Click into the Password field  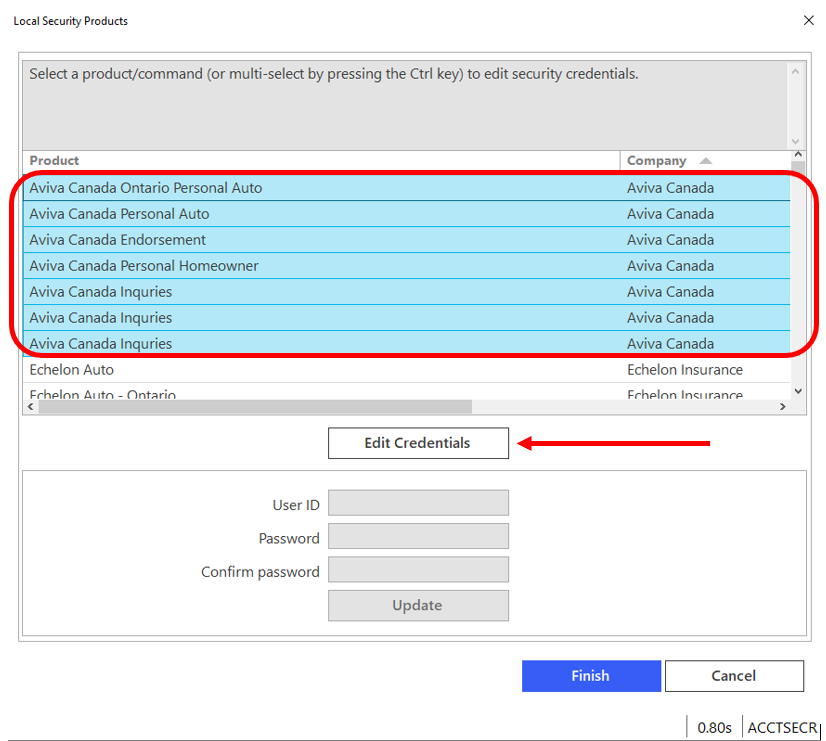click(x=418, y=536)
